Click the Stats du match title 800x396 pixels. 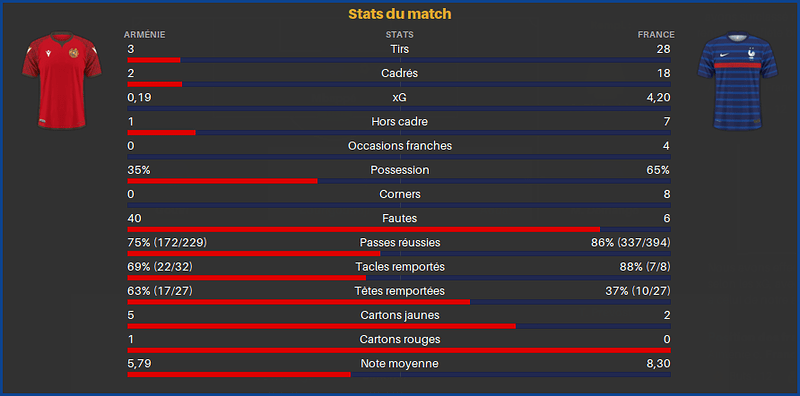click(x=399, y=14)
